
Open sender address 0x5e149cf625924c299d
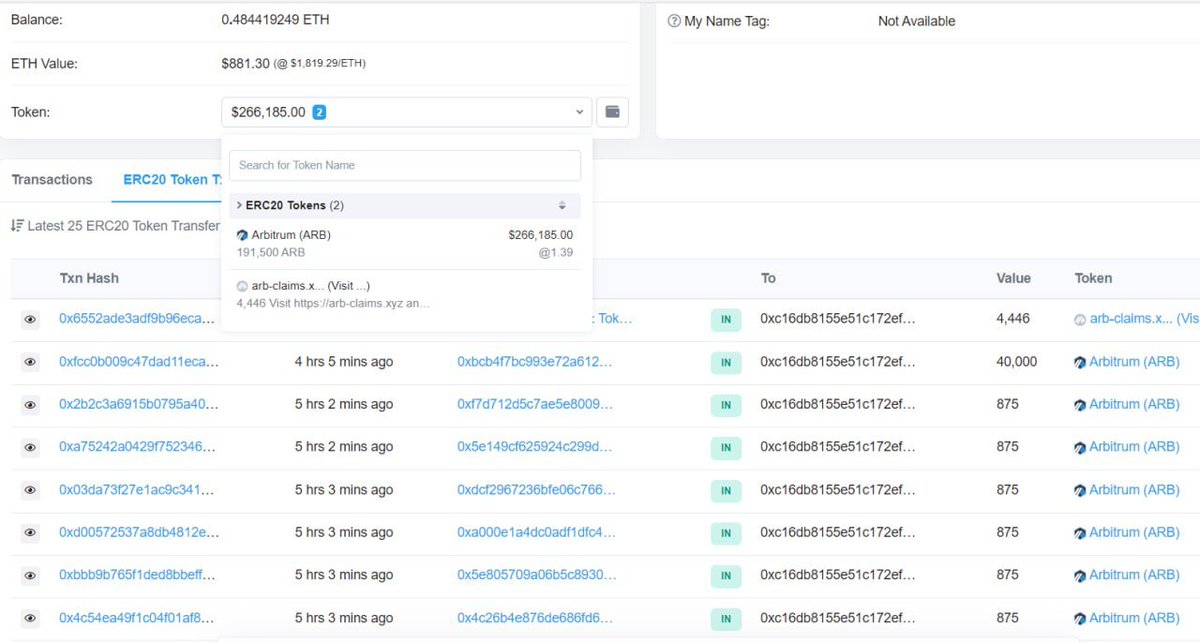point(534,446)
